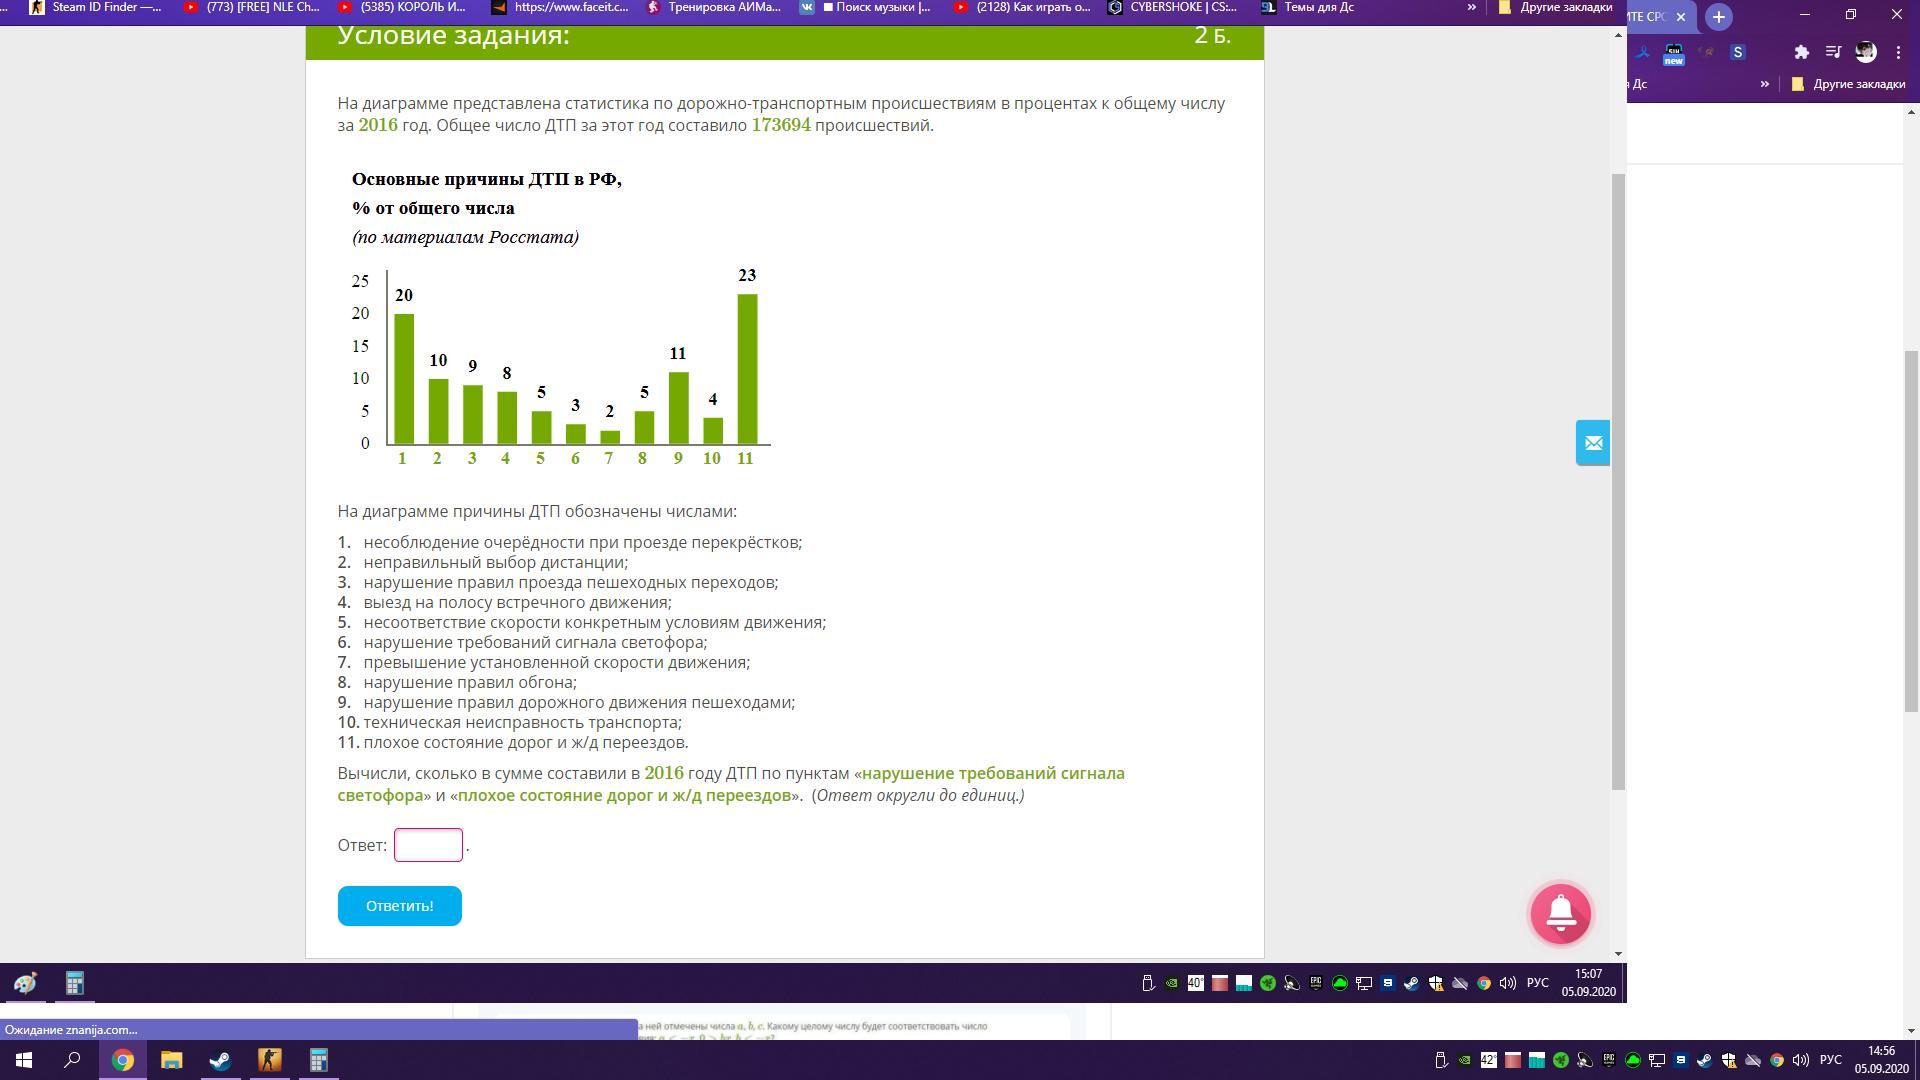This screenshot has height=1080, width=1920.
Task: Open Темы для Дс bookmark
Action: pyautogui.click(x=1307, y=7)
